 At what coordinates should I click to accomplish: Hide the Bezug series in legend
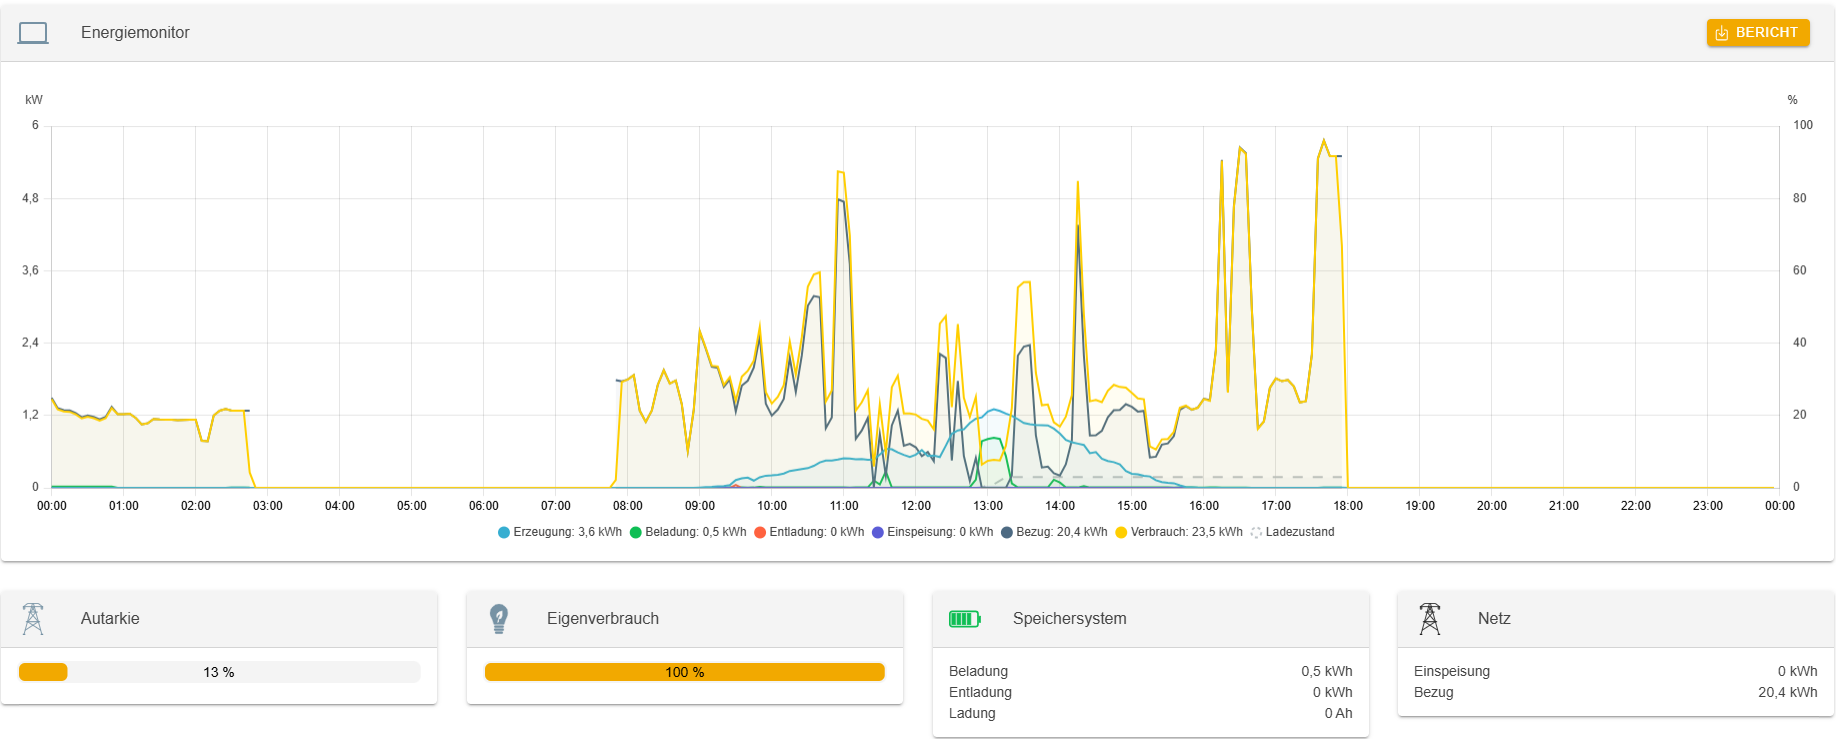point(1054,532)
